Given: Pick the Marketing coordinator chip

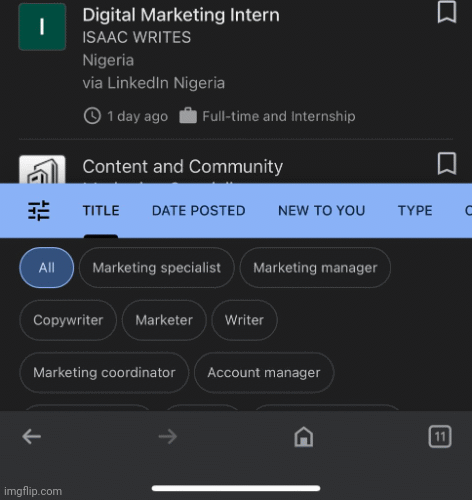Looking at the screenshot, I should tap(104, 372).
